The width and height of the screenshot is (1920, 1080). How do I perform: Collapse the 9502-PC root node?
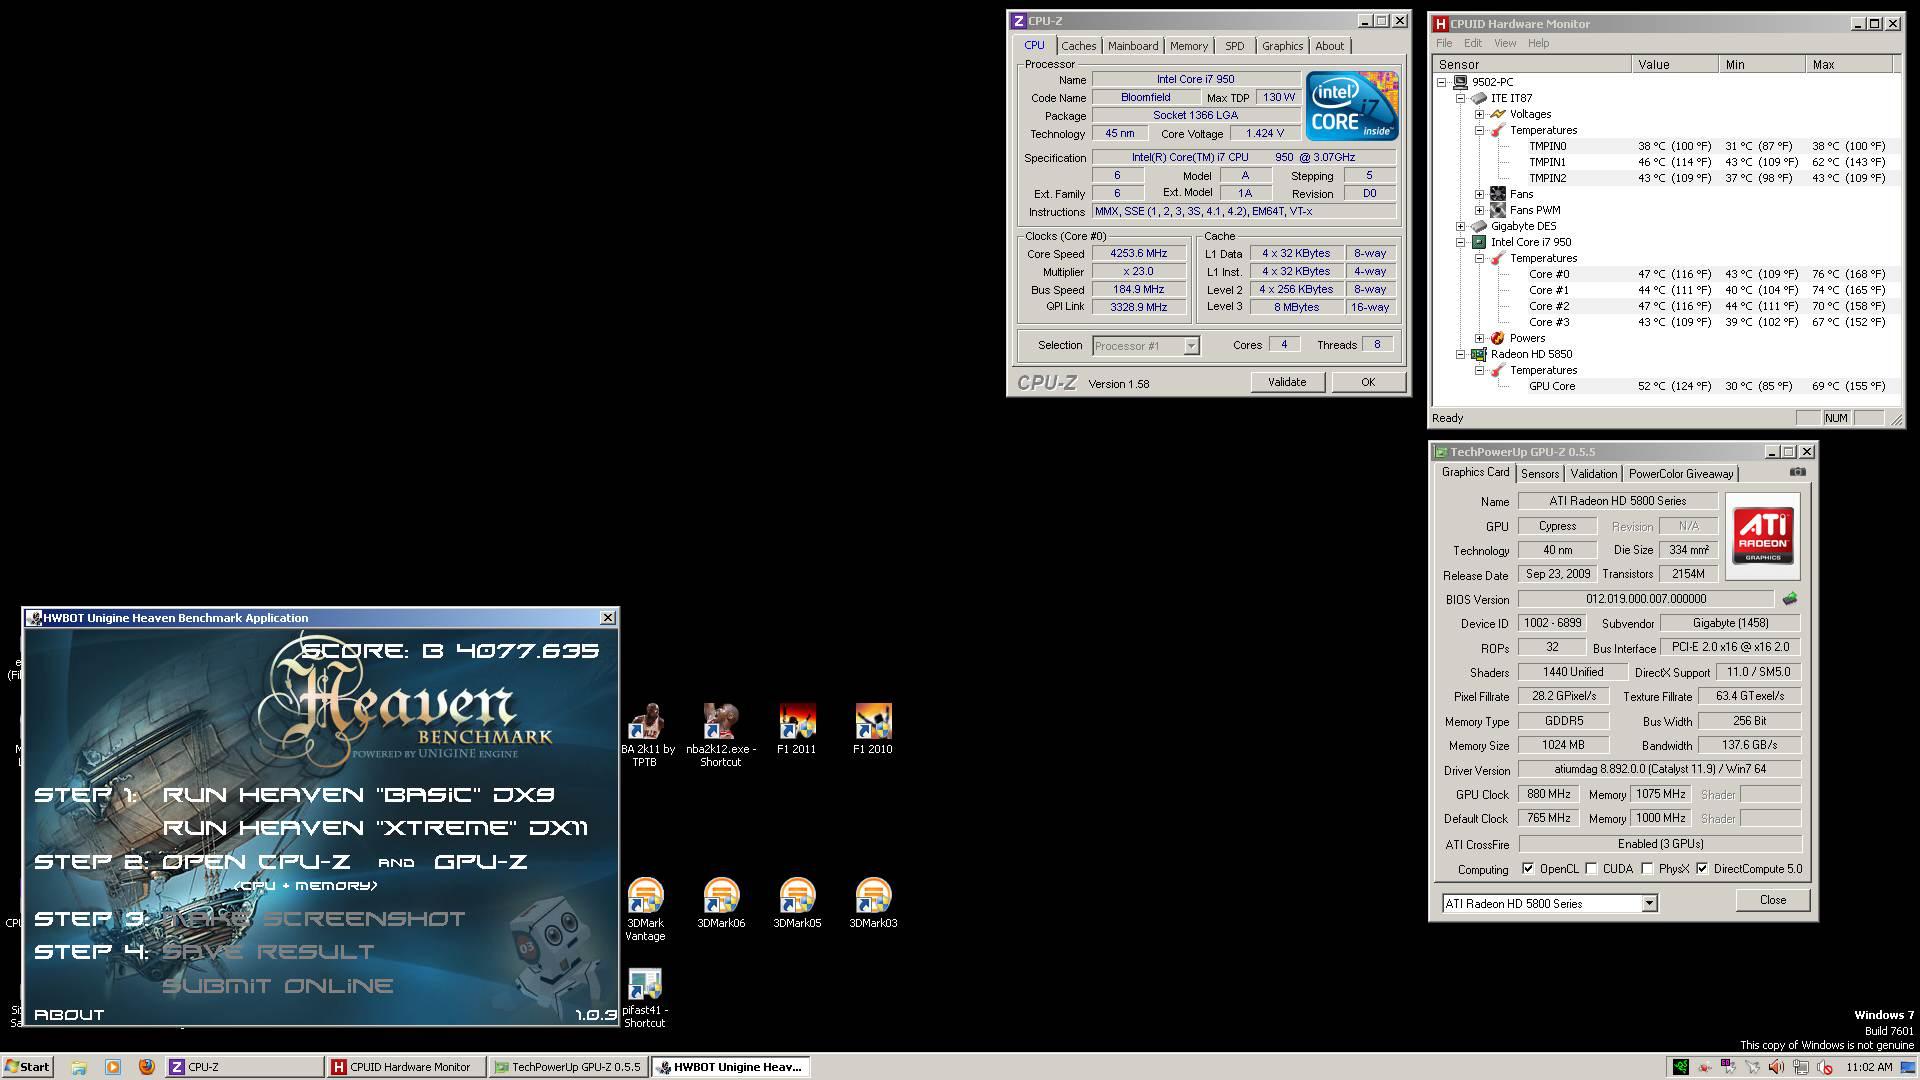coord(1442,82)
